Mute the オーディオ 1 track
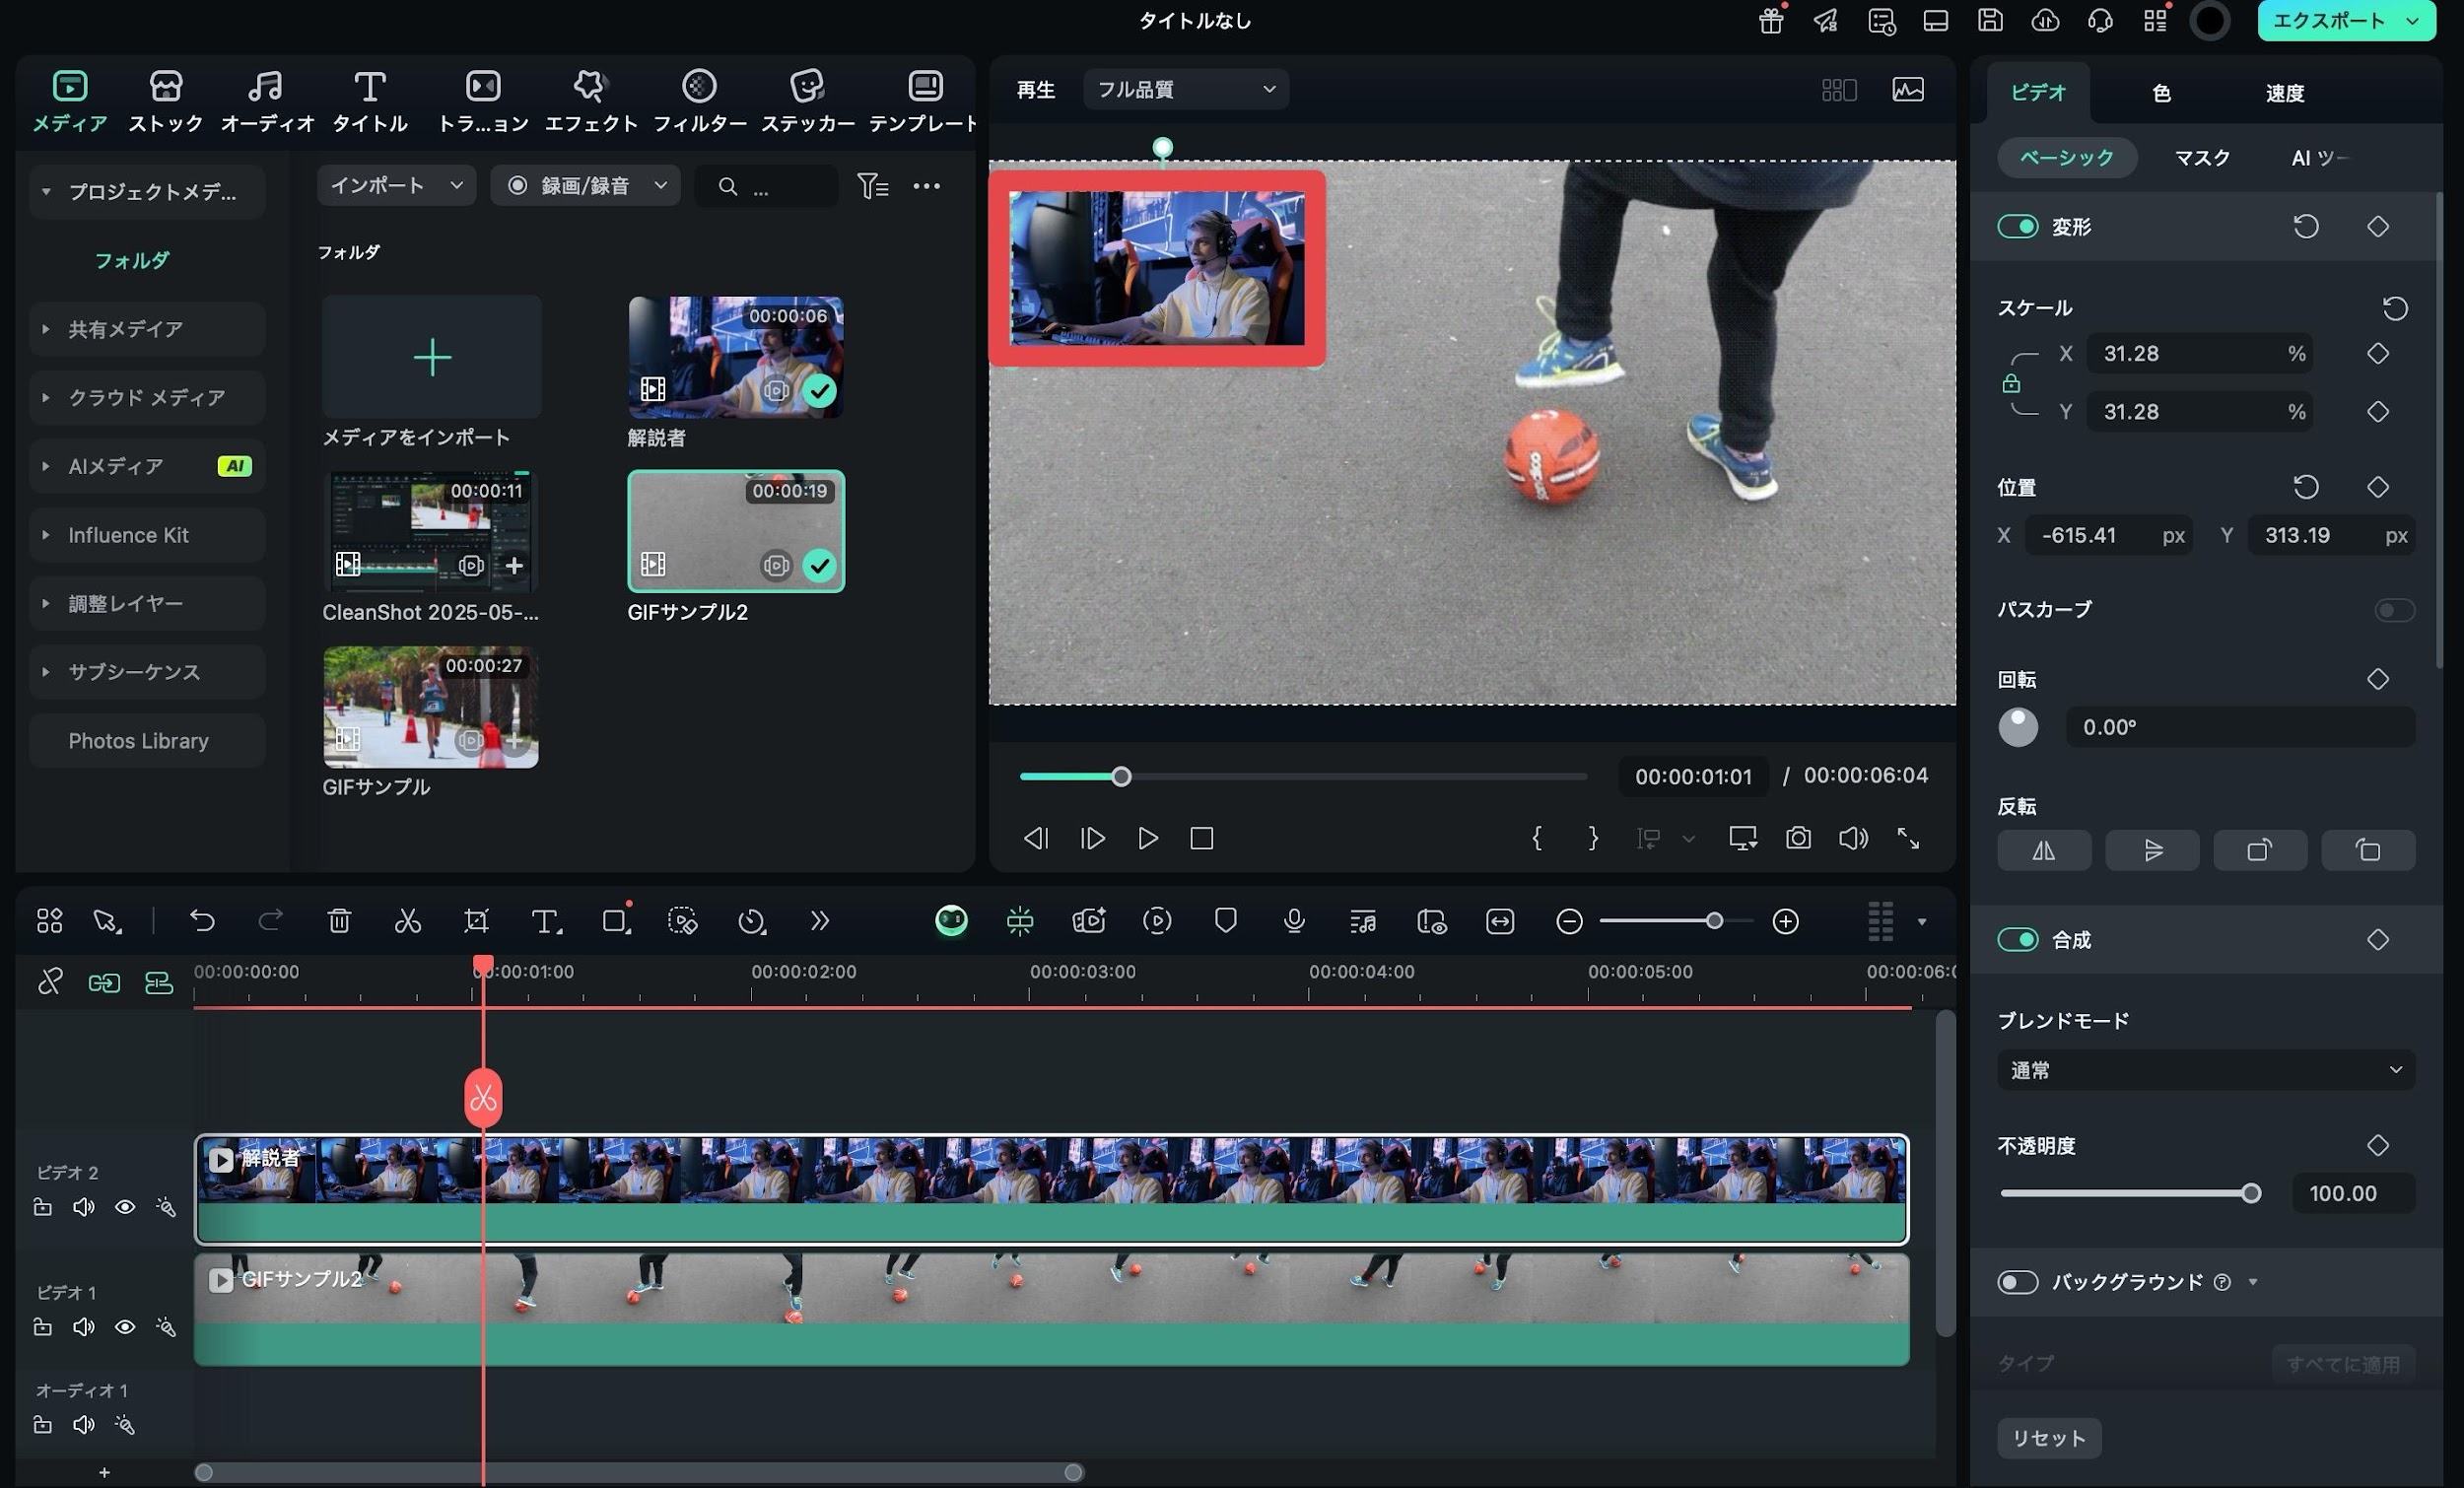 83,1424
